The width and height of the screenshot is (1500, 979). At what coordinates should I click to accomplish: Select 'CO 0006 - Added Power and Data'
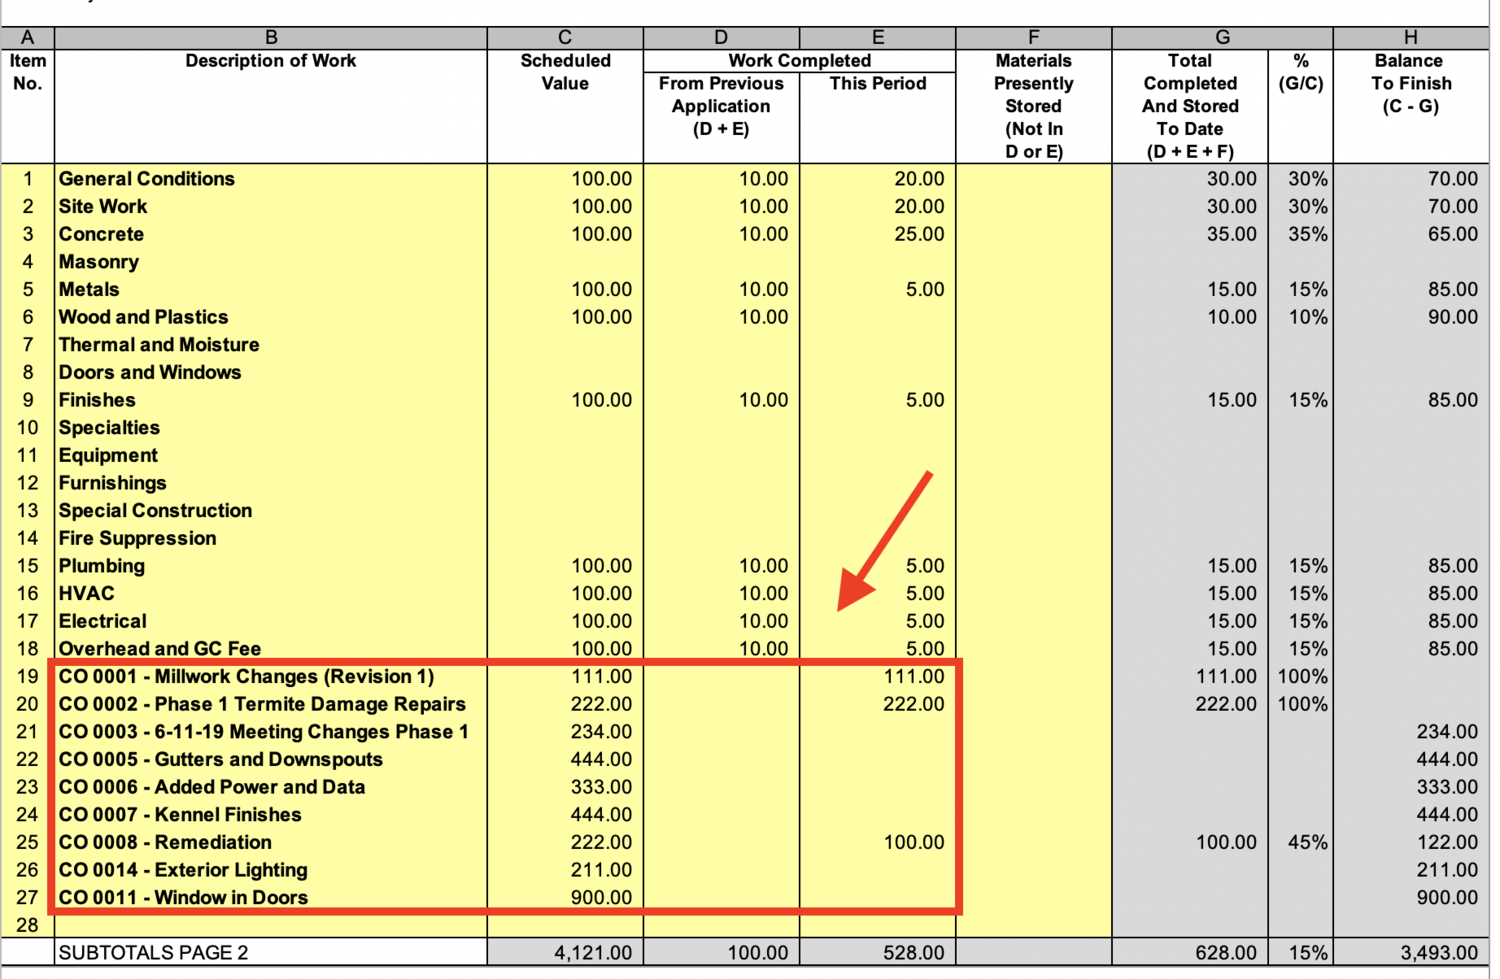click(271, 788)
